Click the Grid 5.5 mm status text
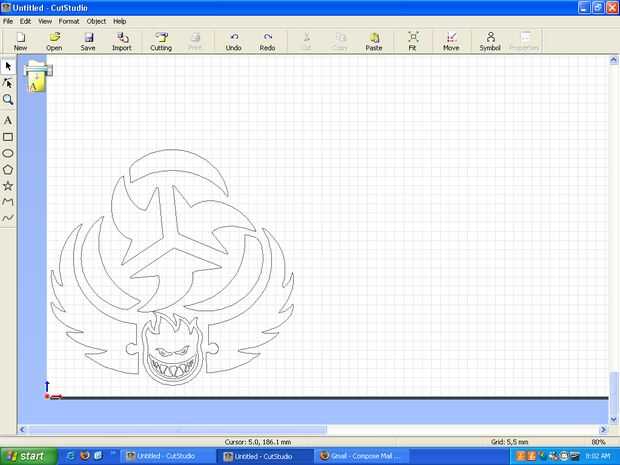This screenshot has width=620, height=465. pyautogui.click(x=510, y=442)
